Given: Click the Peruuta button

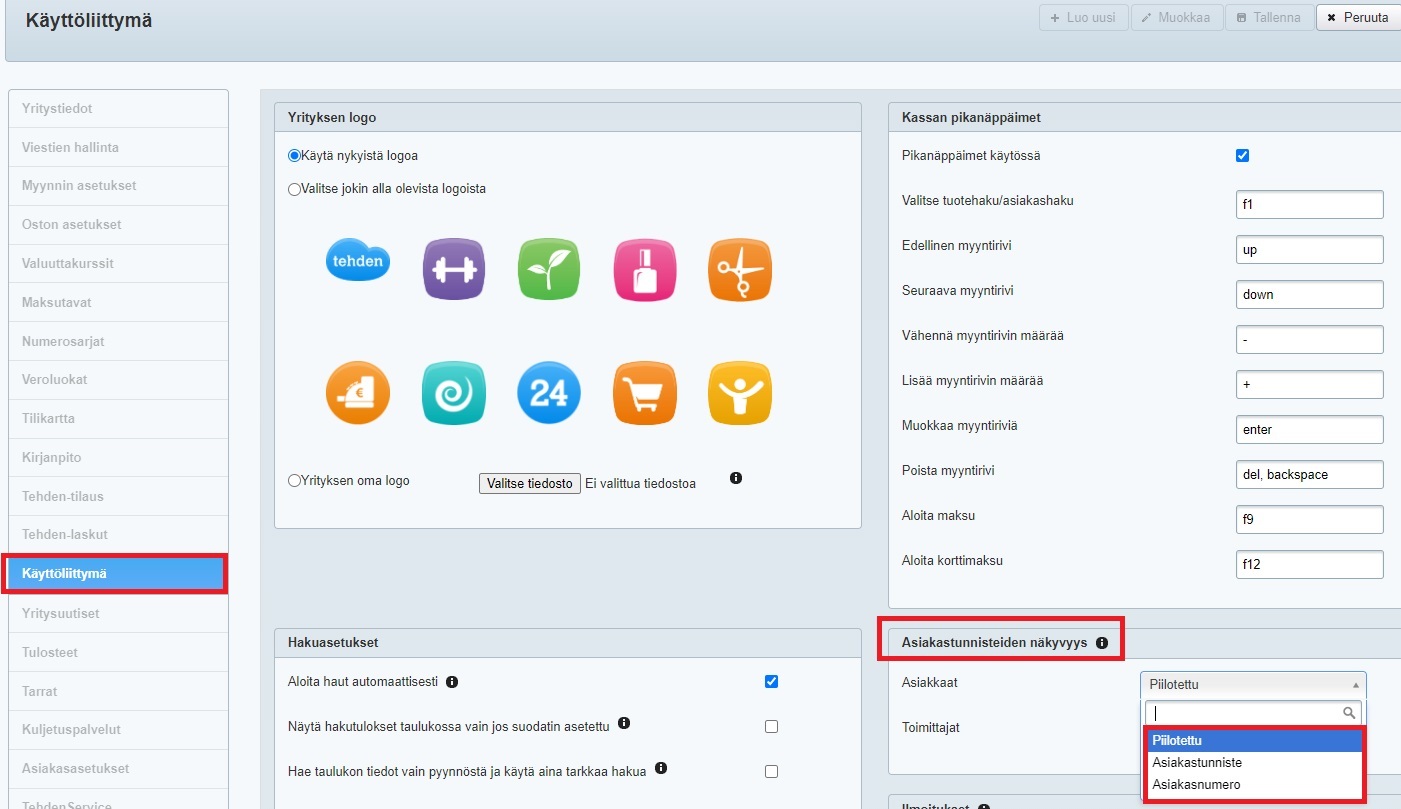Looking at the screenshot, I should [1358, 18].
